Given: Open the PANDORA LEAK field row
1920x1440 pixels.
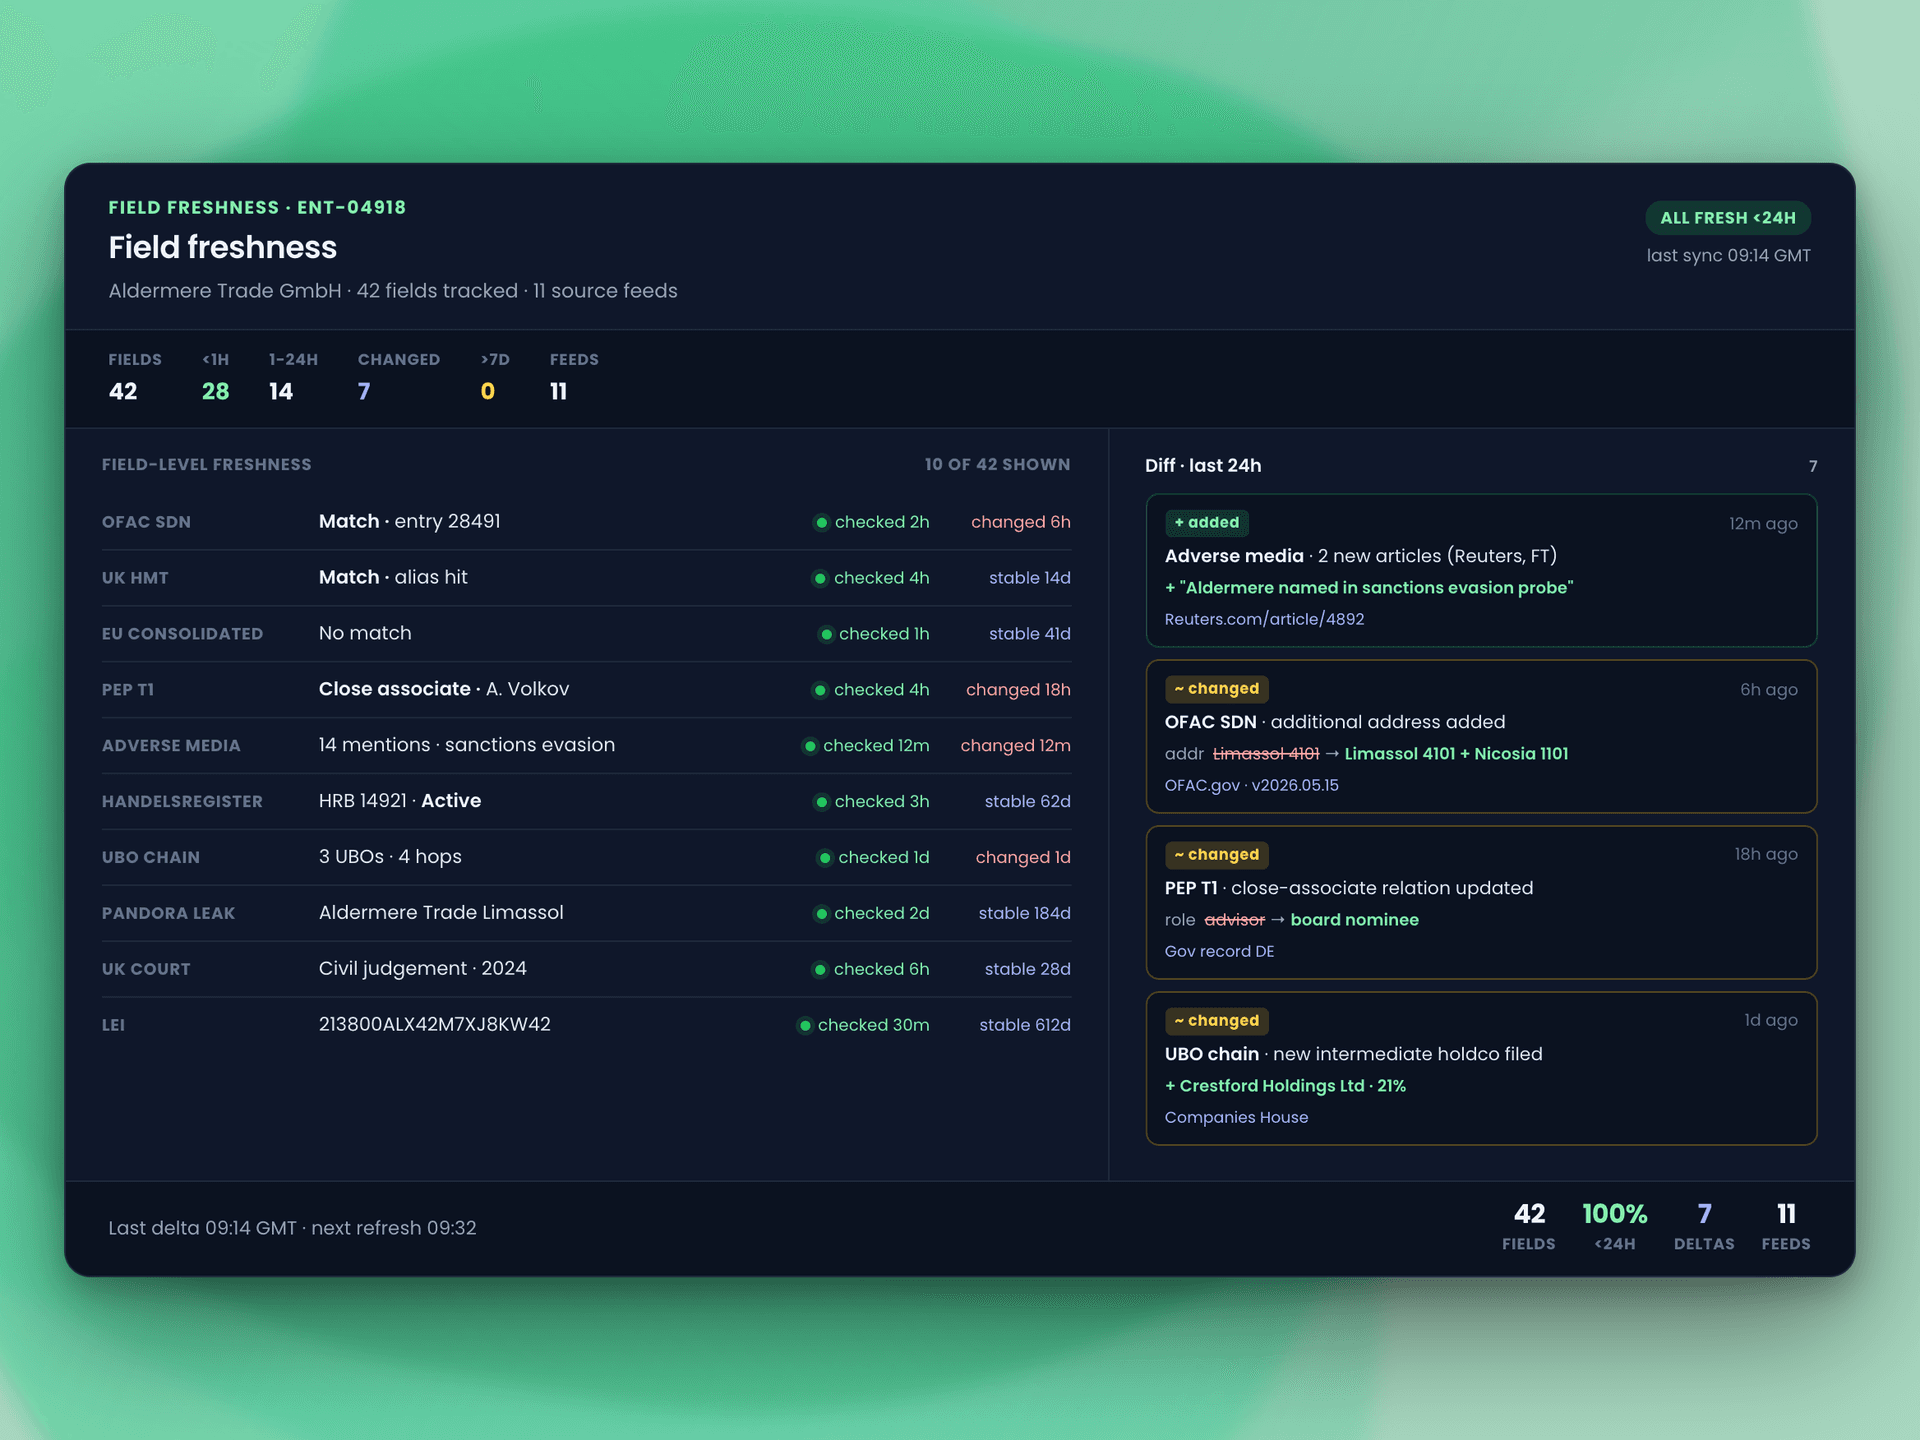Looking at the screenshot, I should tap(586, 913).
